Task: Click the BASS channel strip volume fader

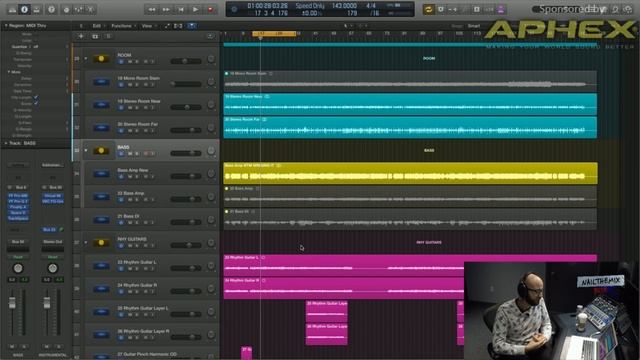Action: coord(12,303)
